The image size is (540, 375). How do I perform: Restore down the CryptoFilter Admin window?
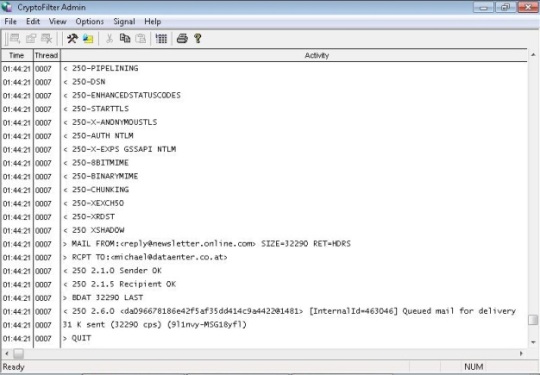(x=505, y=7)
